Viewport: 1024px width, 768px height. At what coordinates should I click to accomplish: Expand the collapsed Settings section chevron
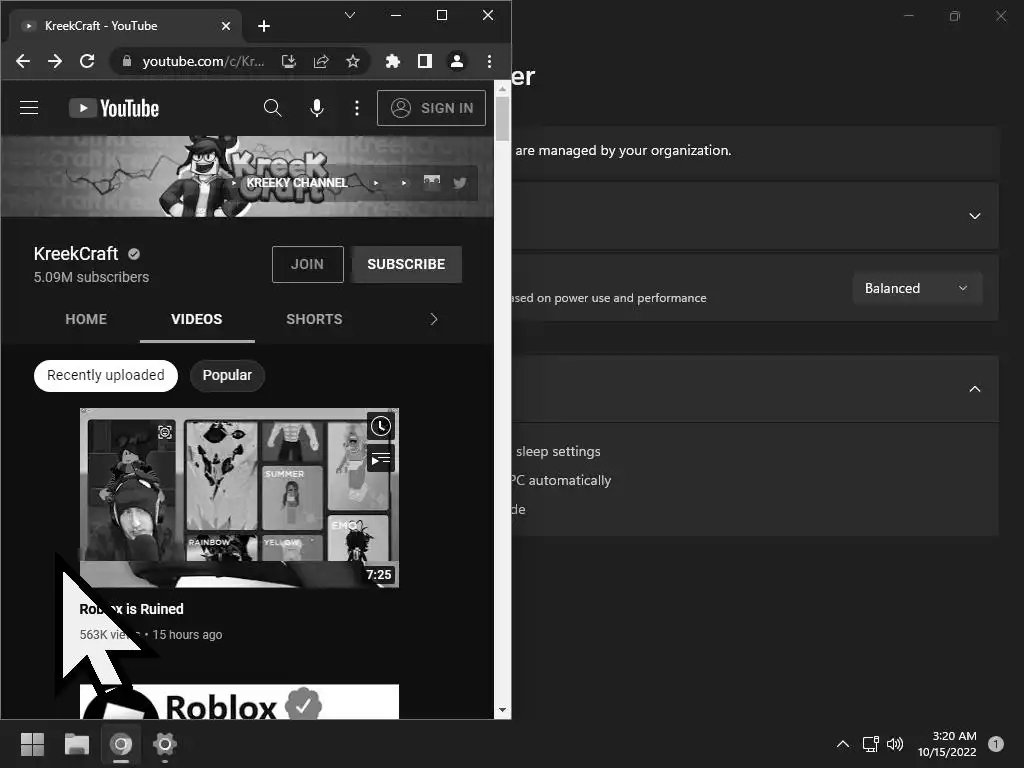974,216
